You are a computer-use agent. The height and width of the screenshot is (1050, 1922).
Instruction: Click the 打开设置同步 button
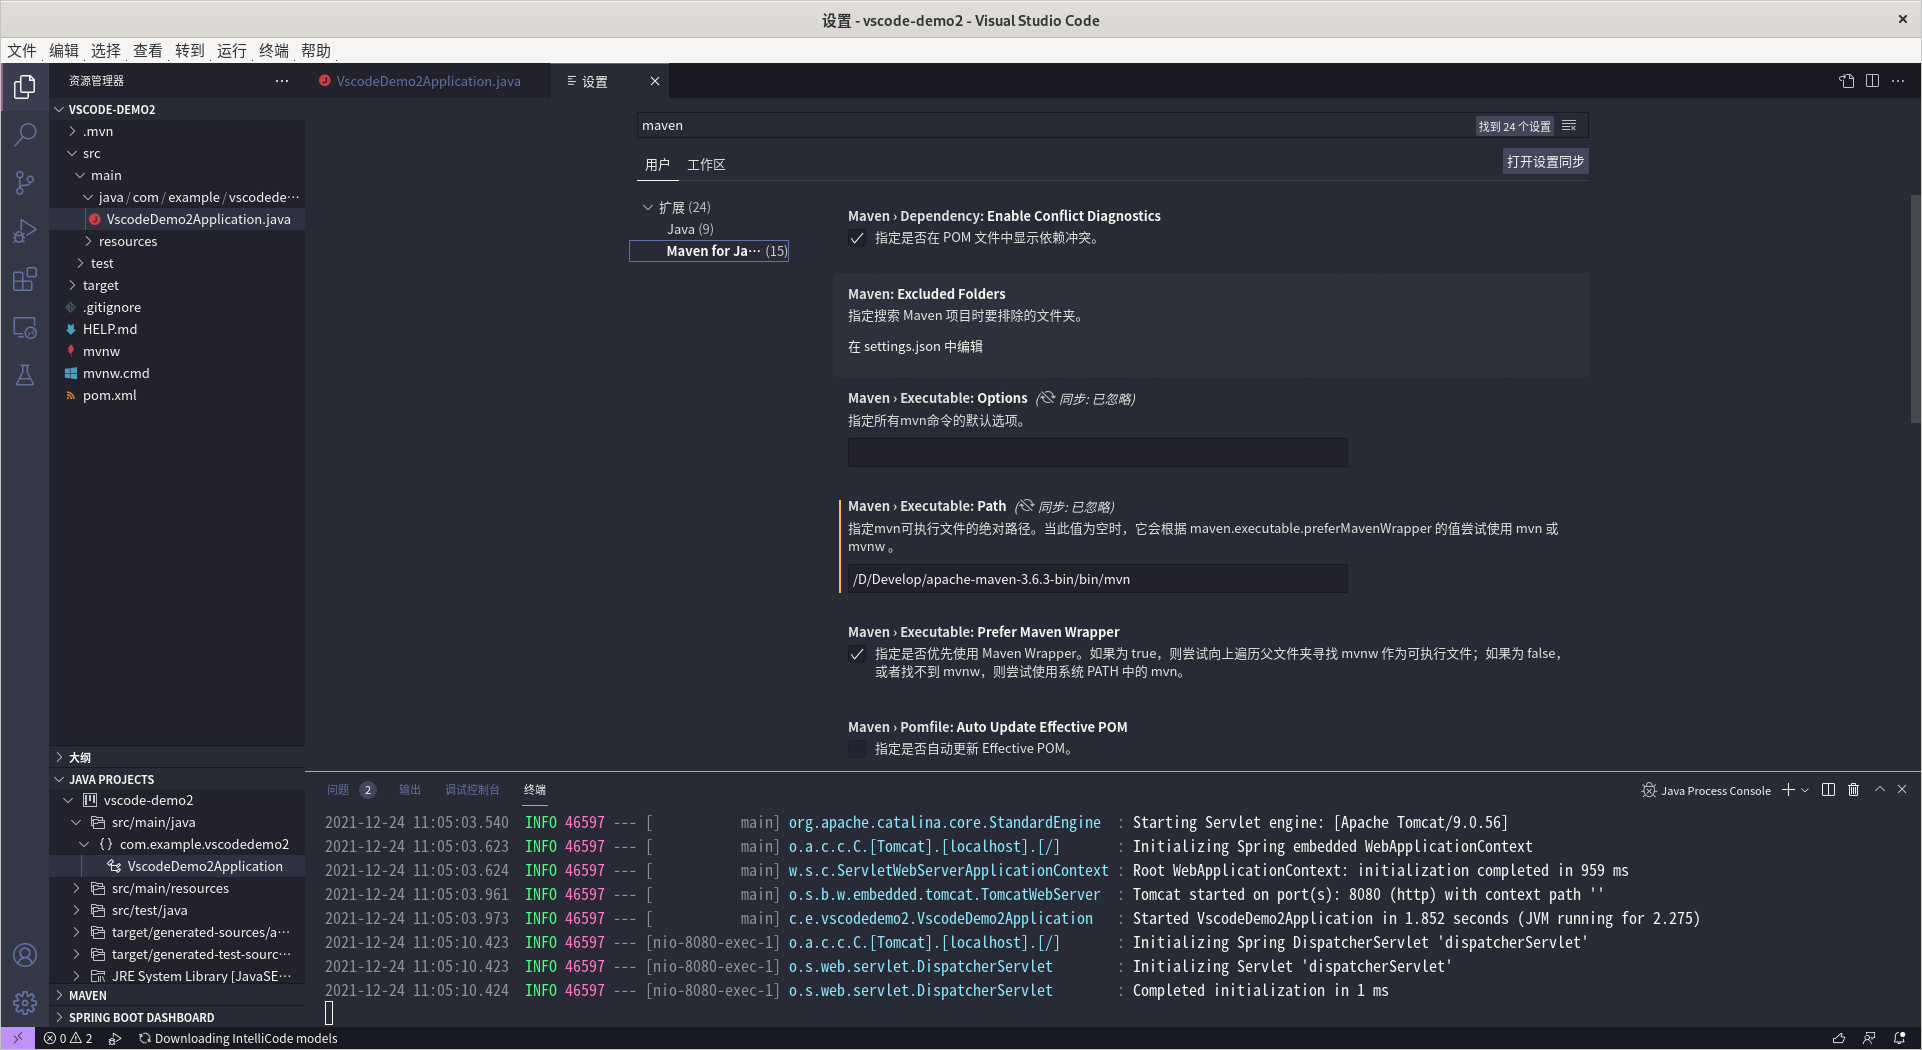[1544, 160]
